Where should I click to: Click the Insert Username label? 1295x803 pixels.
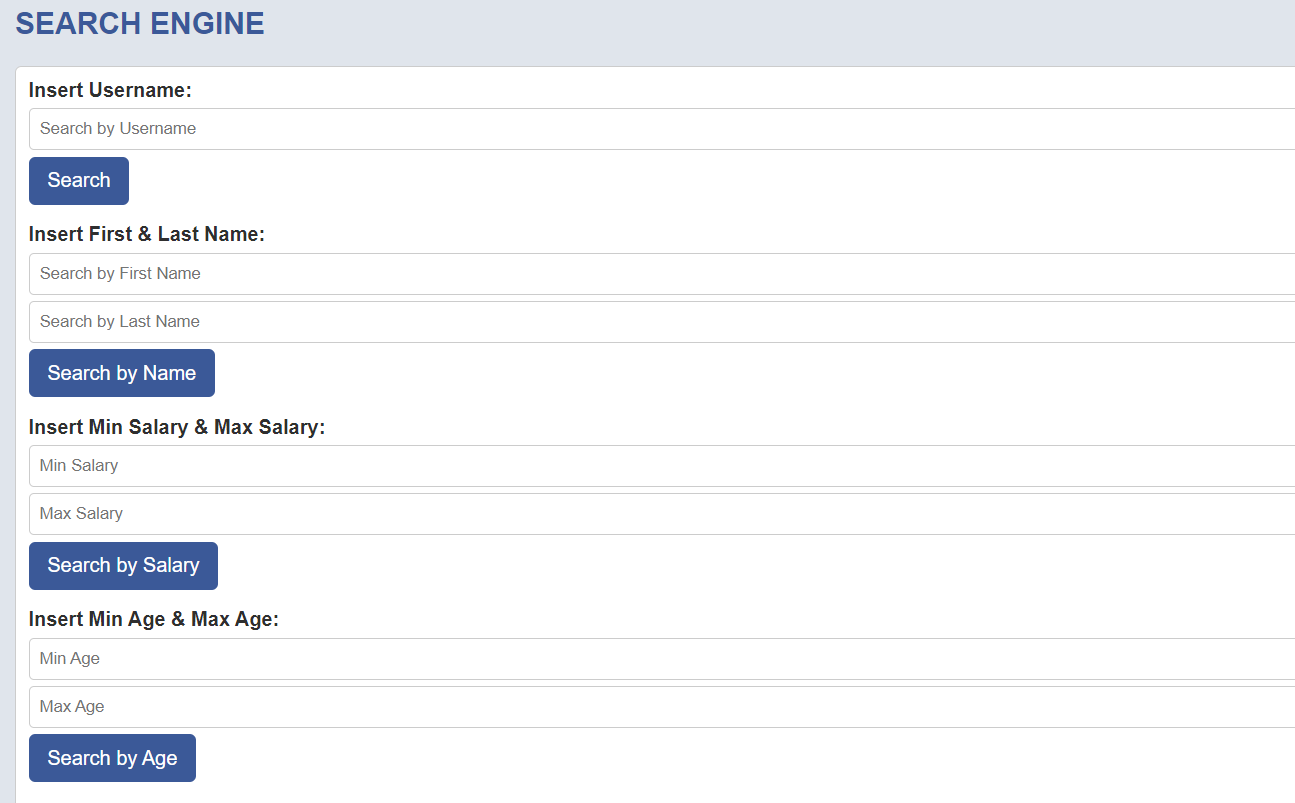tap(110, 90)
